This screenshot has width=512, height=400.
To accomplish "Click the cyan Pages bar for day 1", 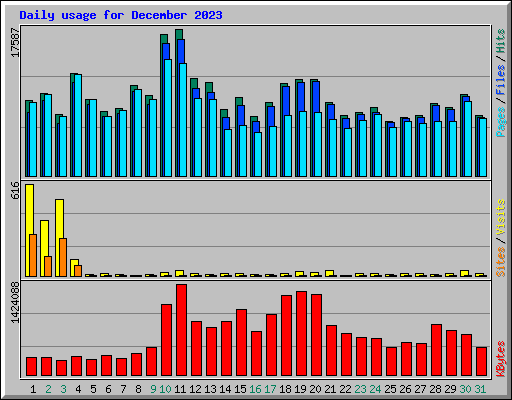I will pos(33,139).
